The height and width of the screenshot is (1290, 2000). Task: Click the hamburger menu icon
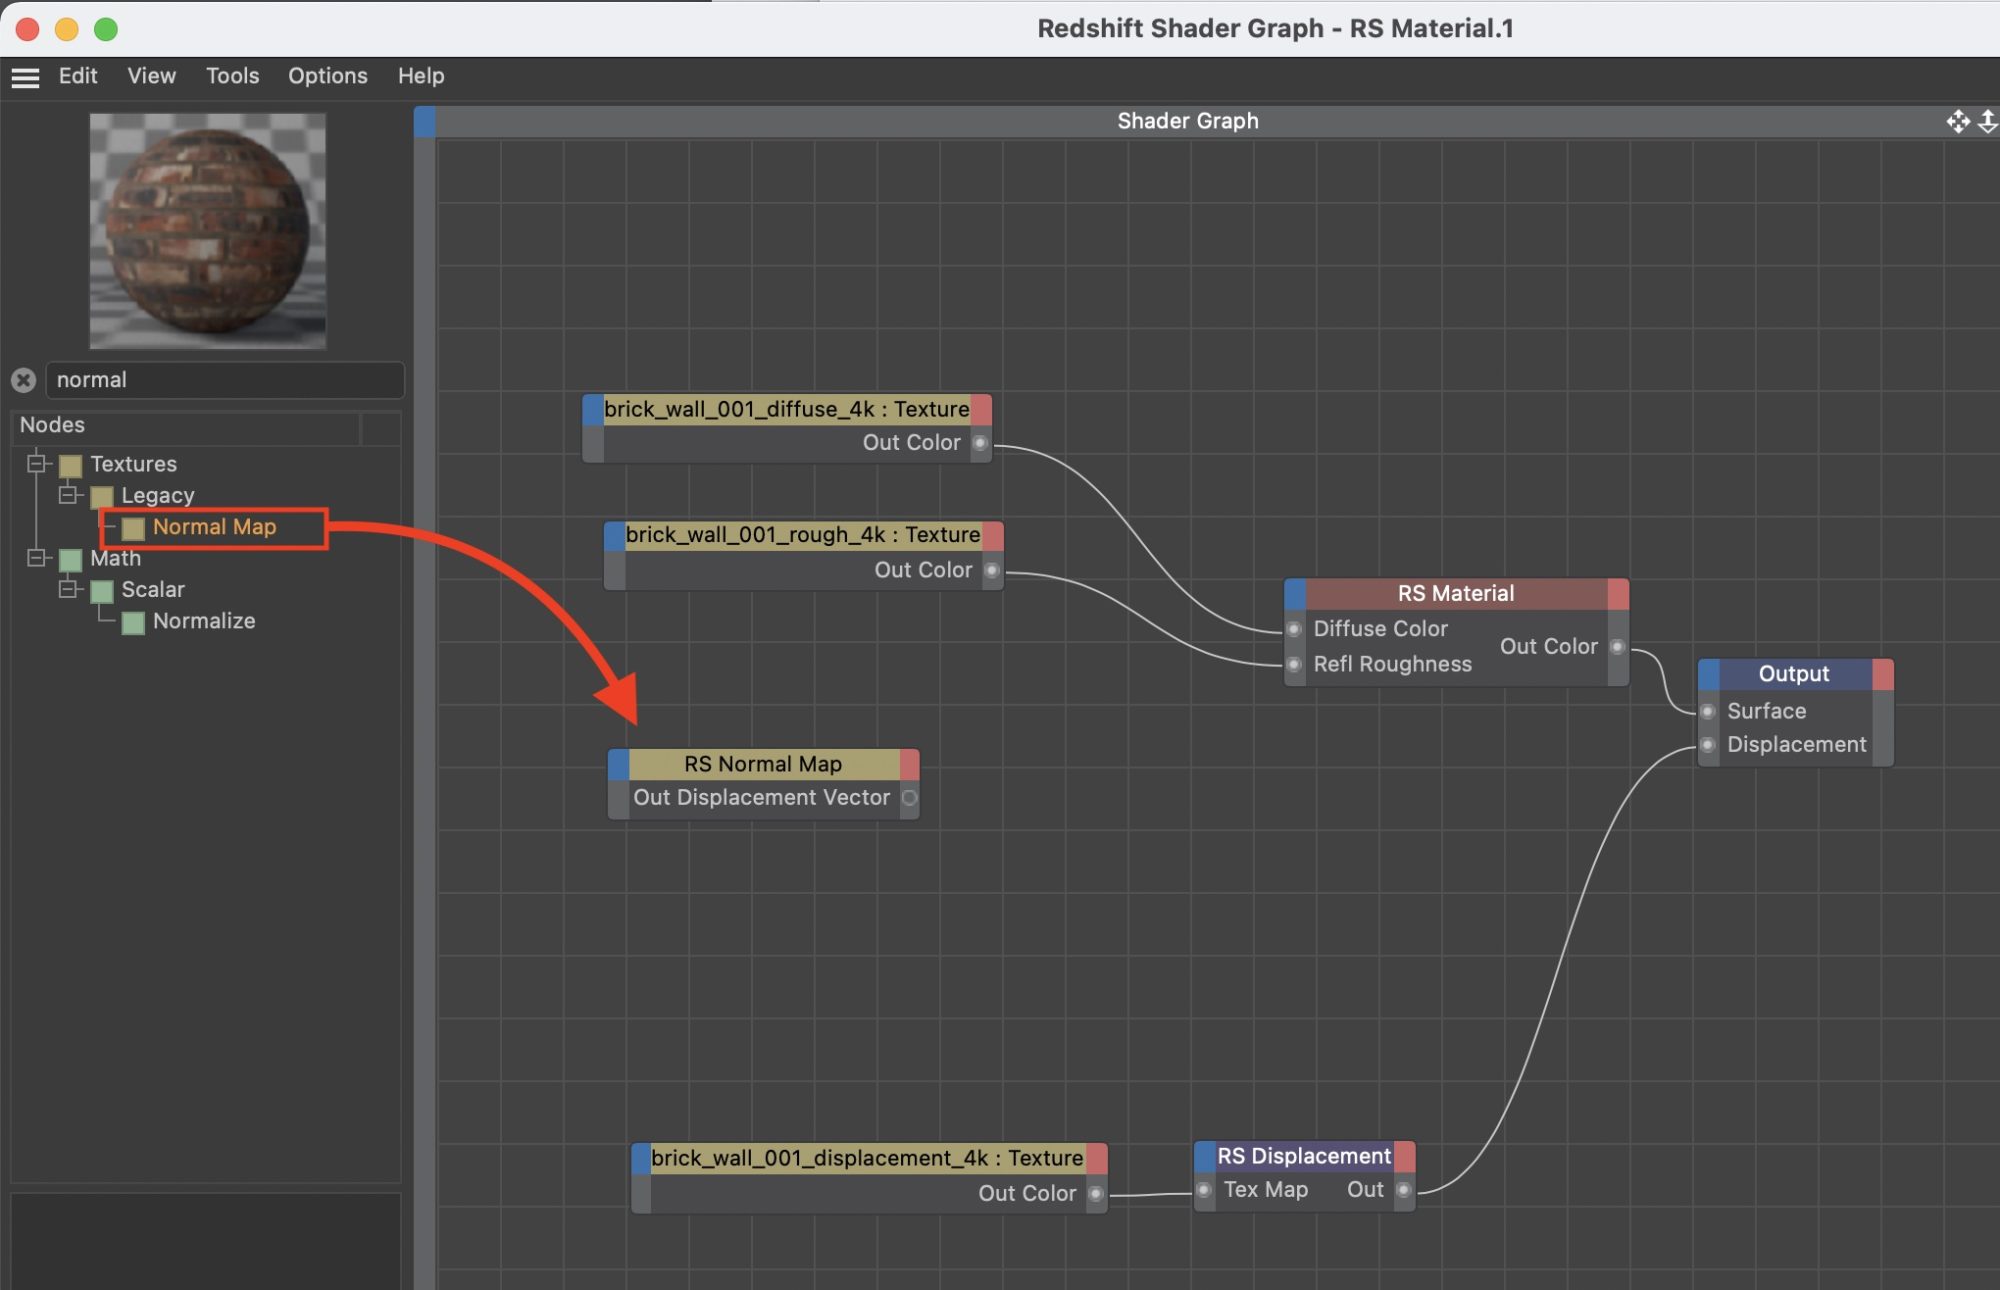click(25, 77)
